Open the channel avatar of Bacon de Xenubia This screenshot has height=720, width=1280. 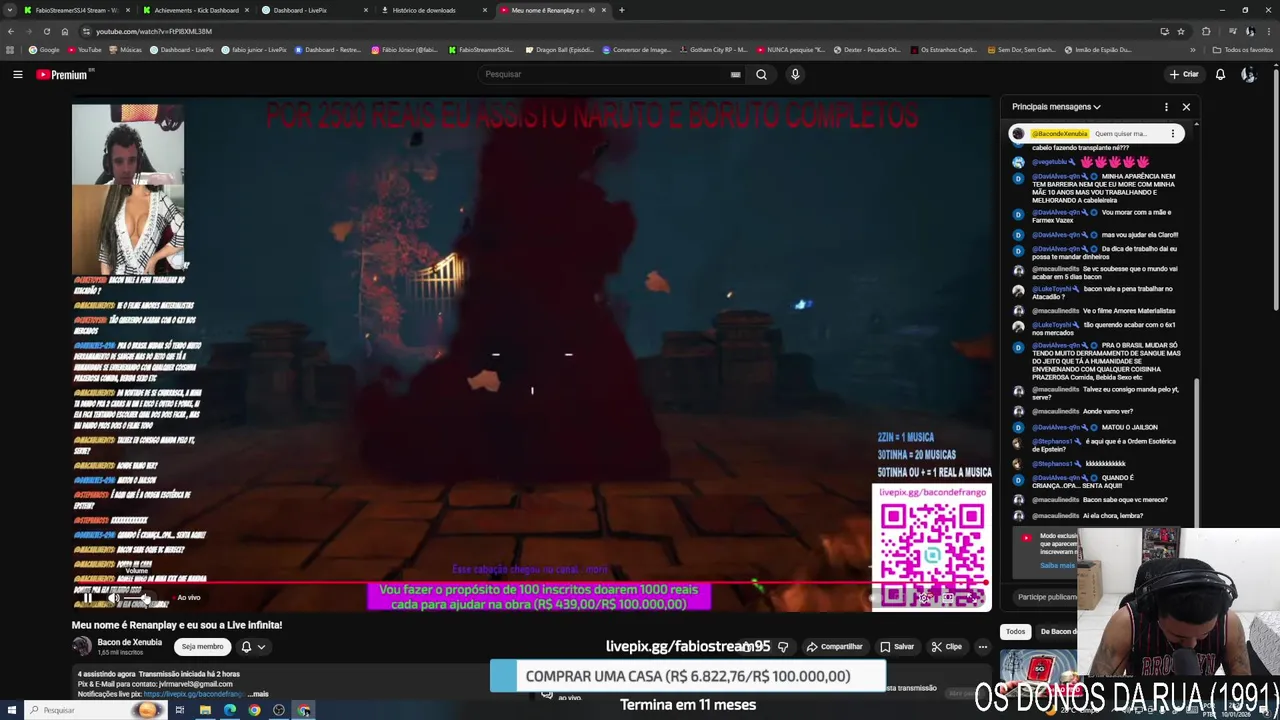82,646
